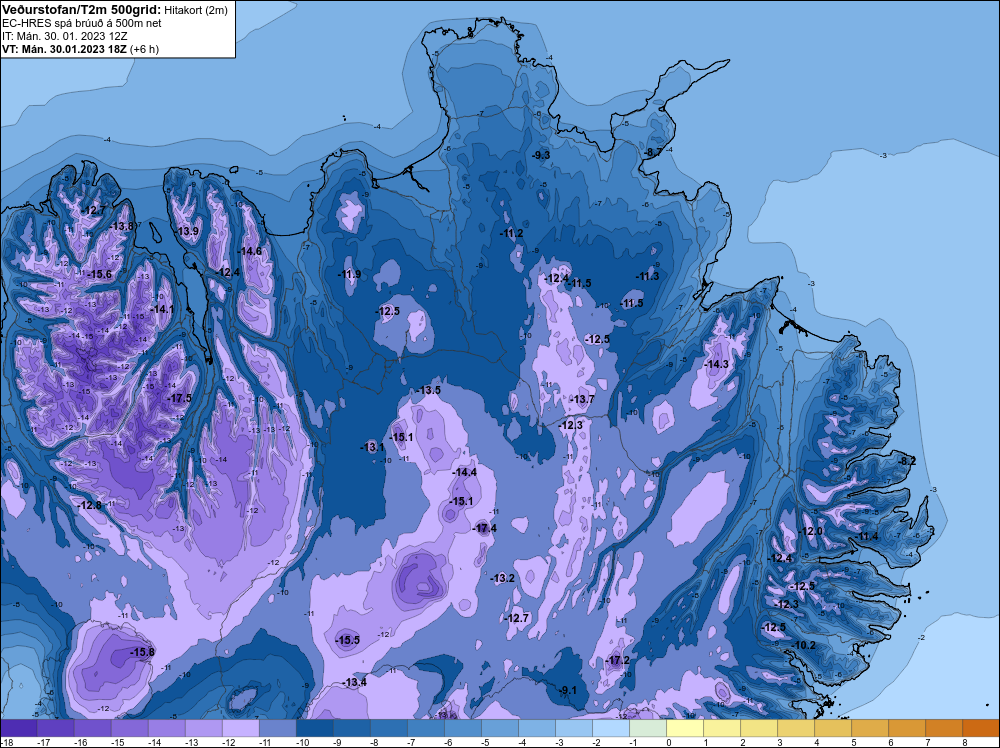
Task: Click the -13.8 temperature label
Action: [122, 226]
